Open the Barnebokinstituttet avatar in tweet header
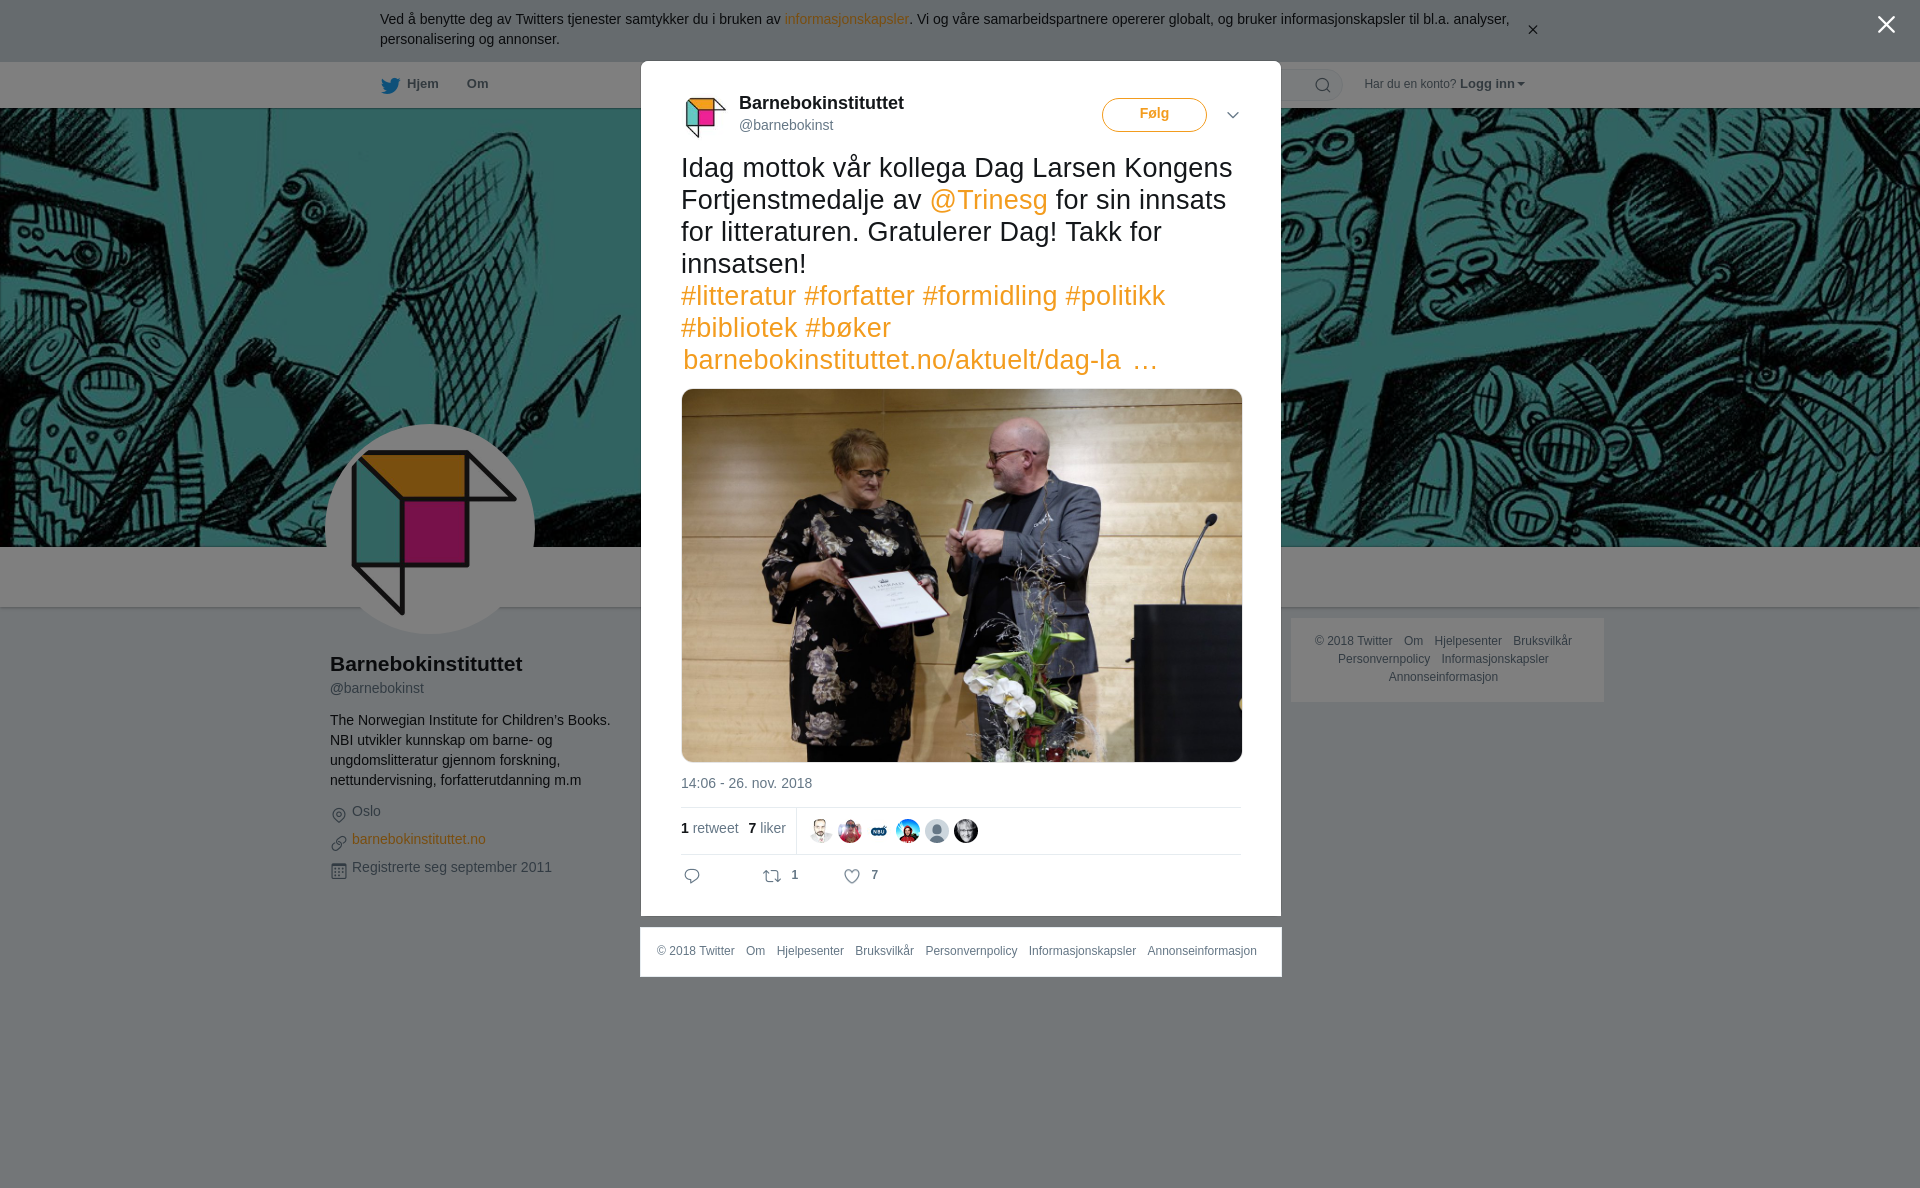The width and height of the screenshot is (1920, 1188). pyautogui.click(x=705, y=116)
